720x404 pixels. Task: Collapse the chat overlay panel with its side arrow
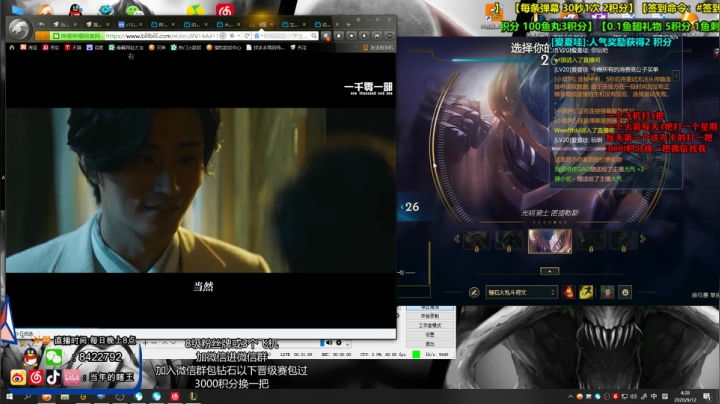[676, 75]
